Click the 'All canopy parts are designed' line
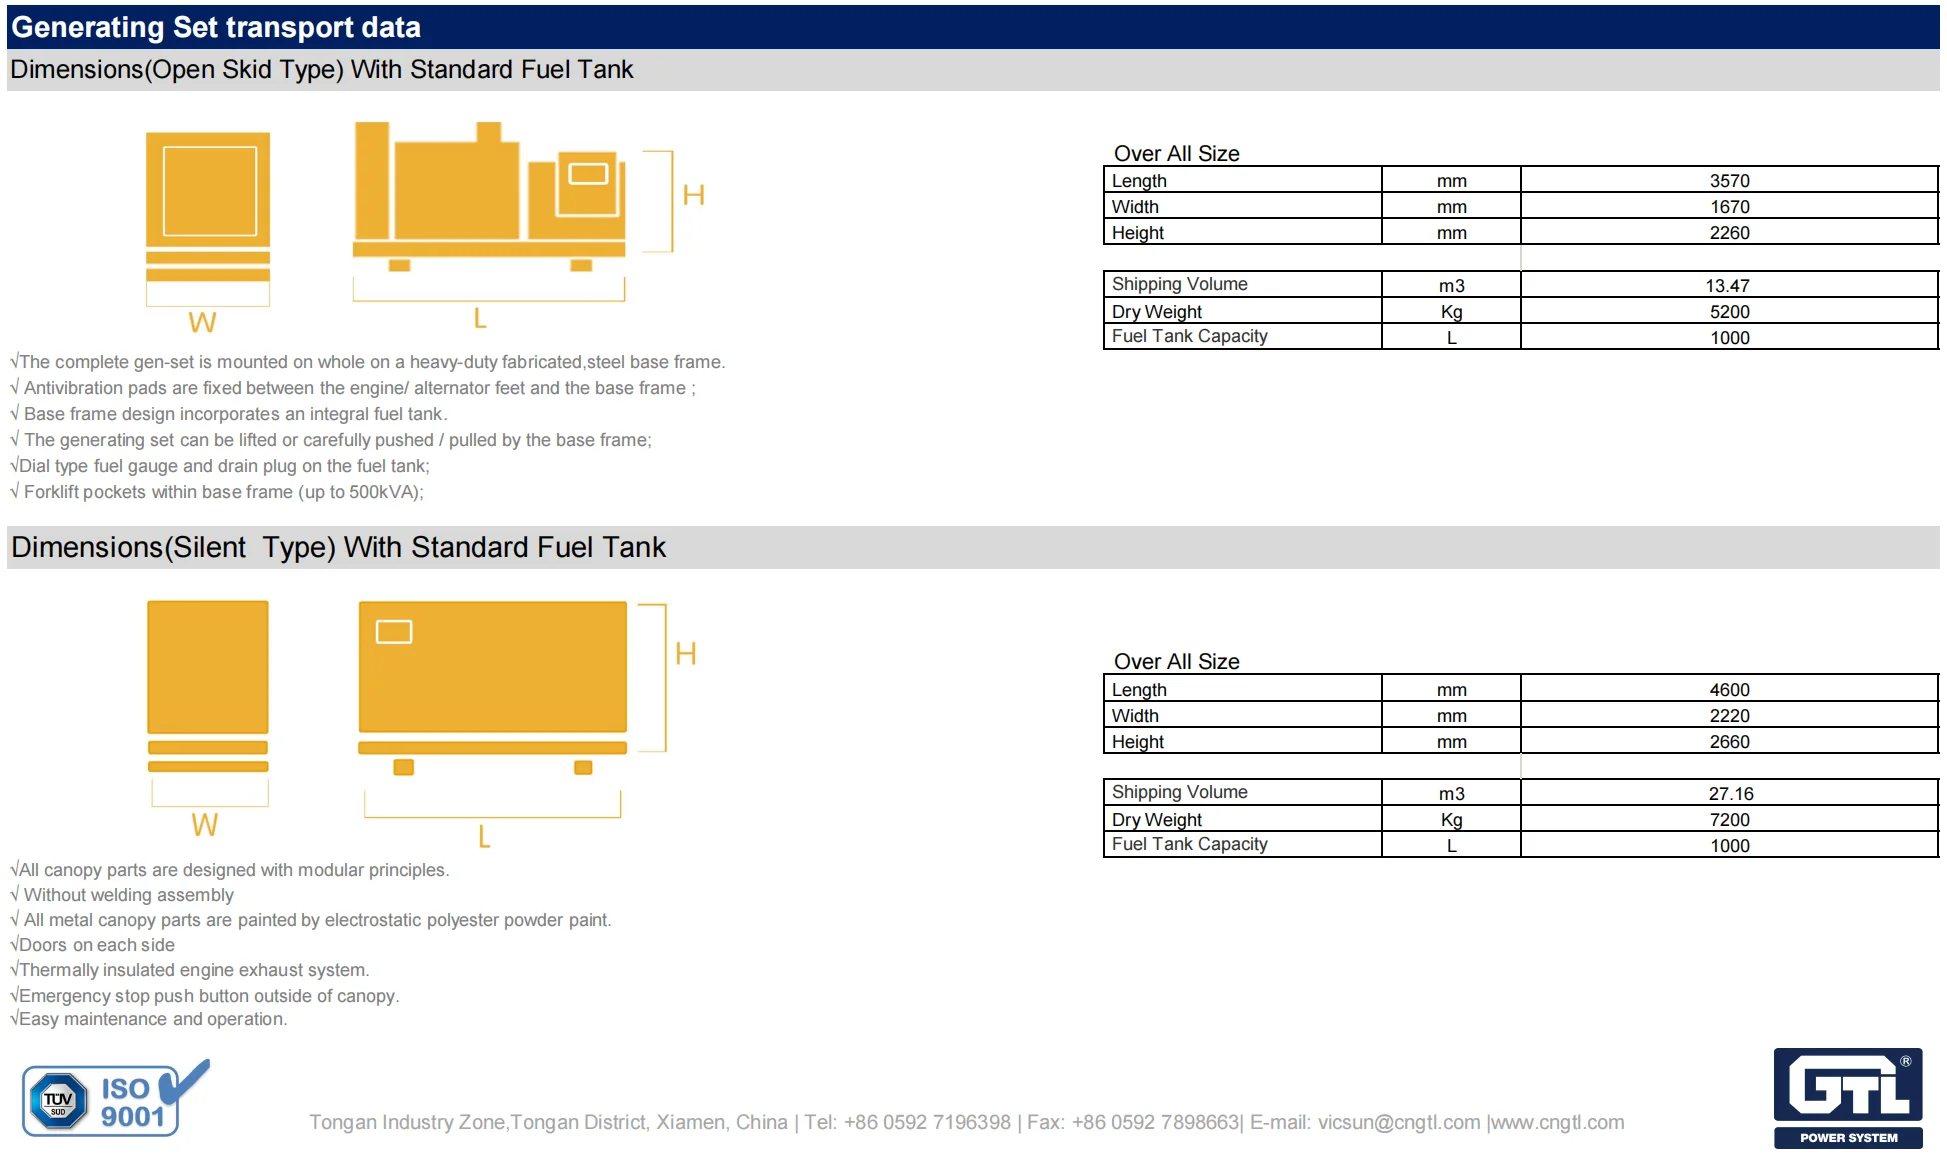1947x1170 pixels. (230, 870)
